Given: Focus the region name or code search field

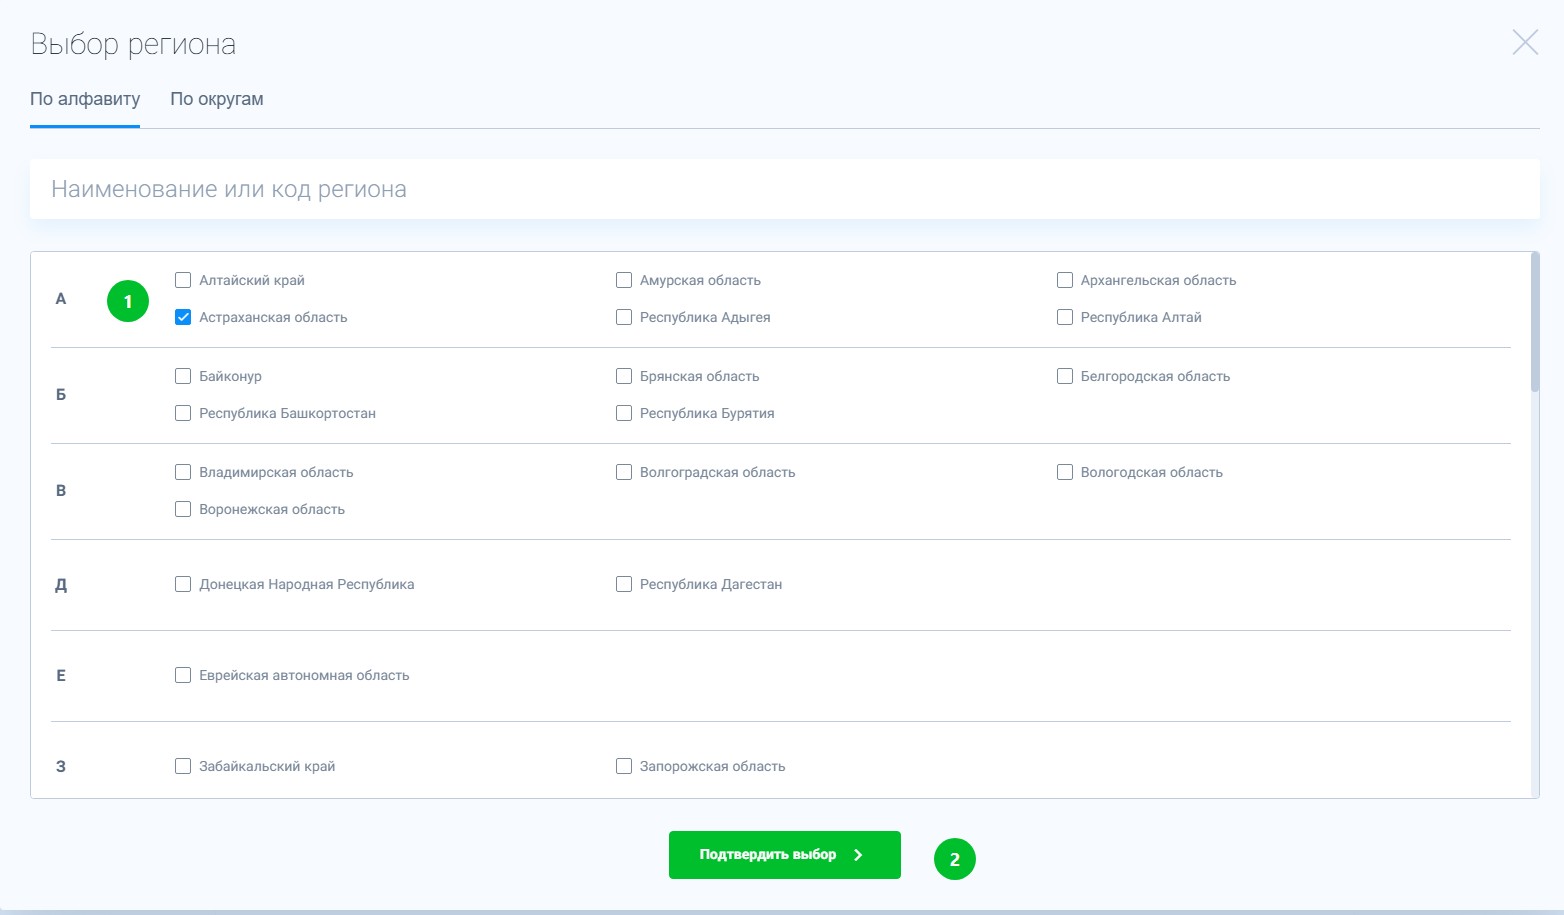Looking at the screenshot, I should (x=785, y=189).
